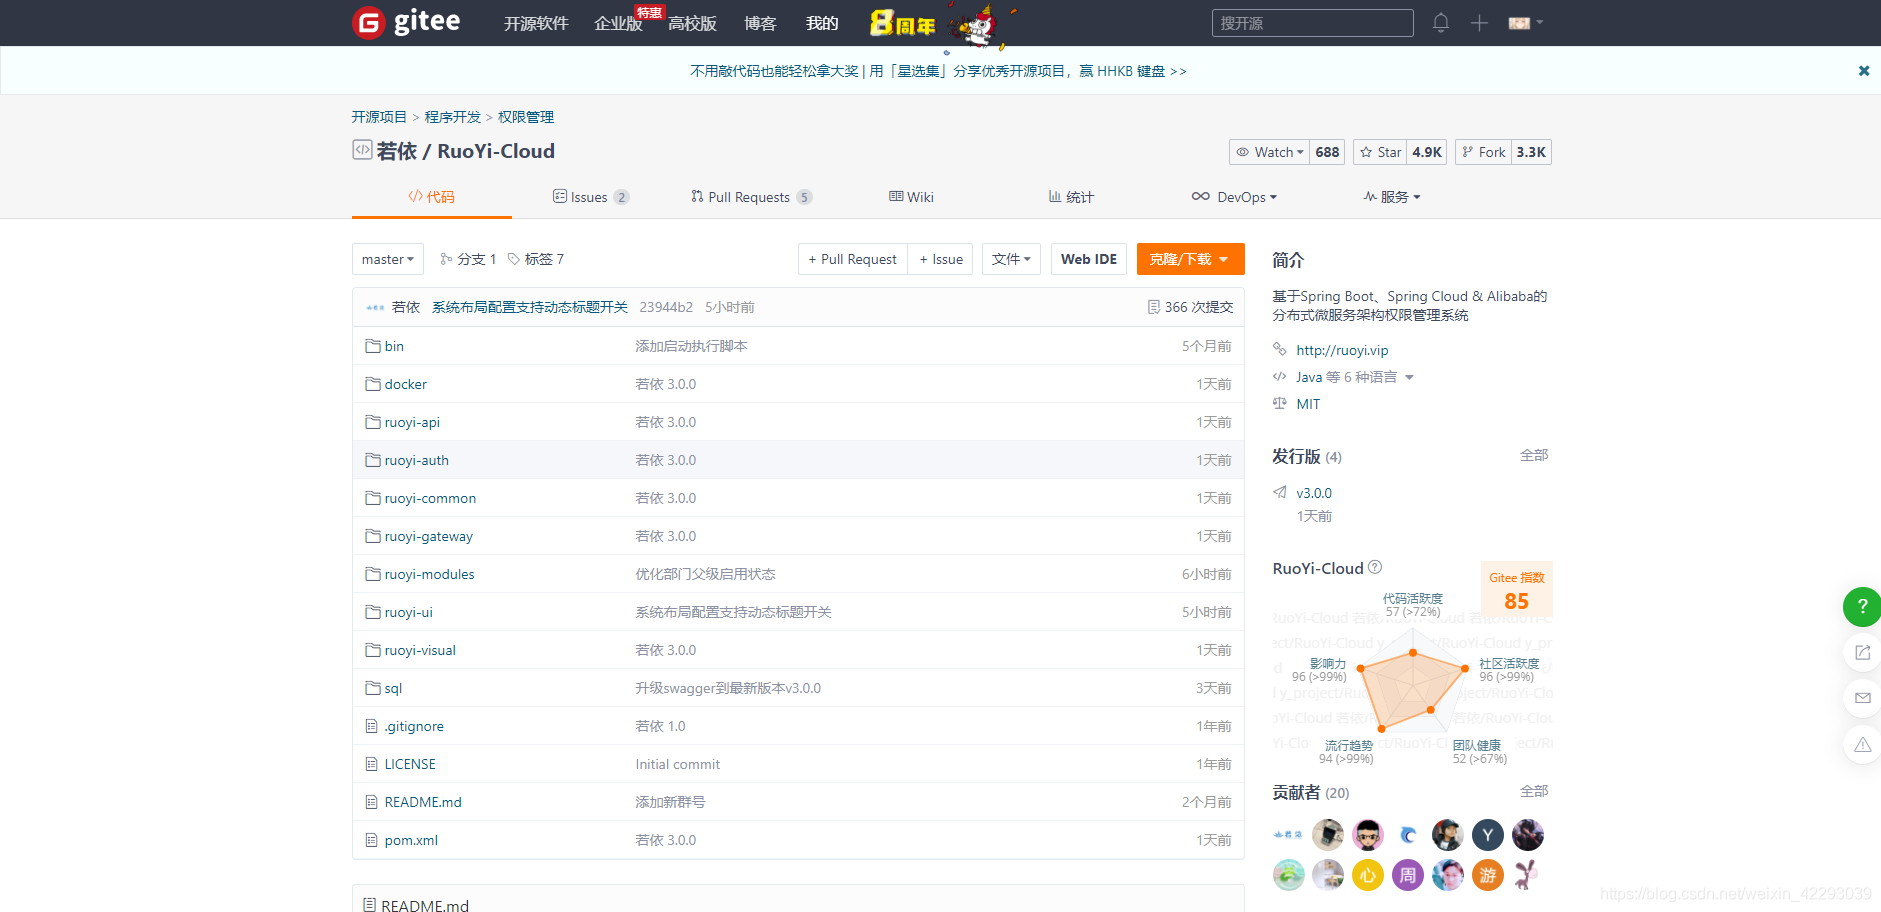1881x912 pixels.
Task: Expand the Java 等 6 种语言 dropdown
Action: (x=1355, y=377)
